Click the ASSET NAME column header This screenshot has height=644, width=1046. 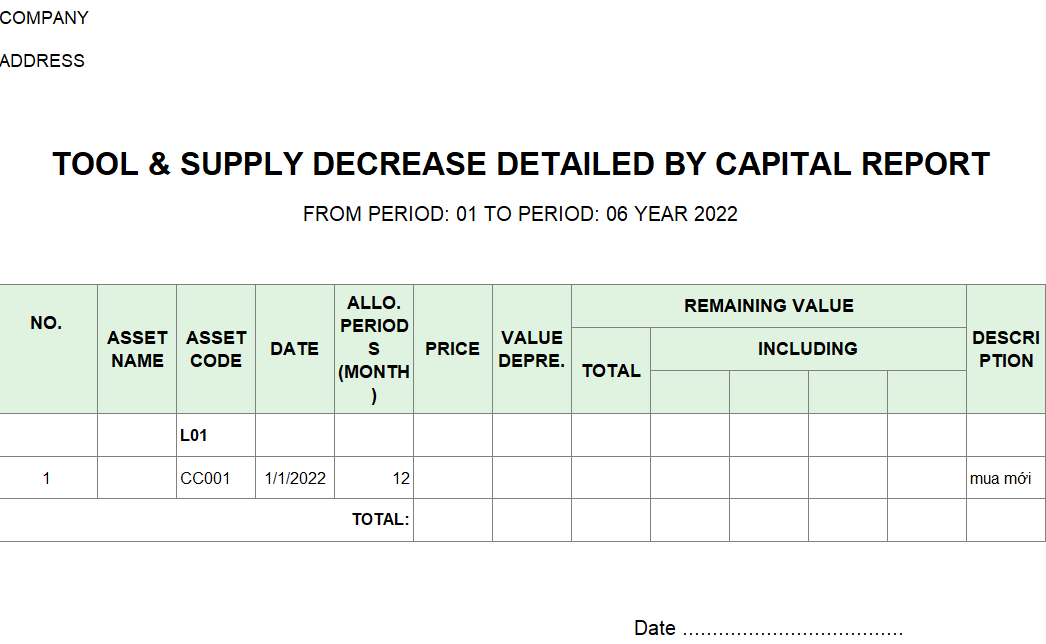(x=137, y=349)
